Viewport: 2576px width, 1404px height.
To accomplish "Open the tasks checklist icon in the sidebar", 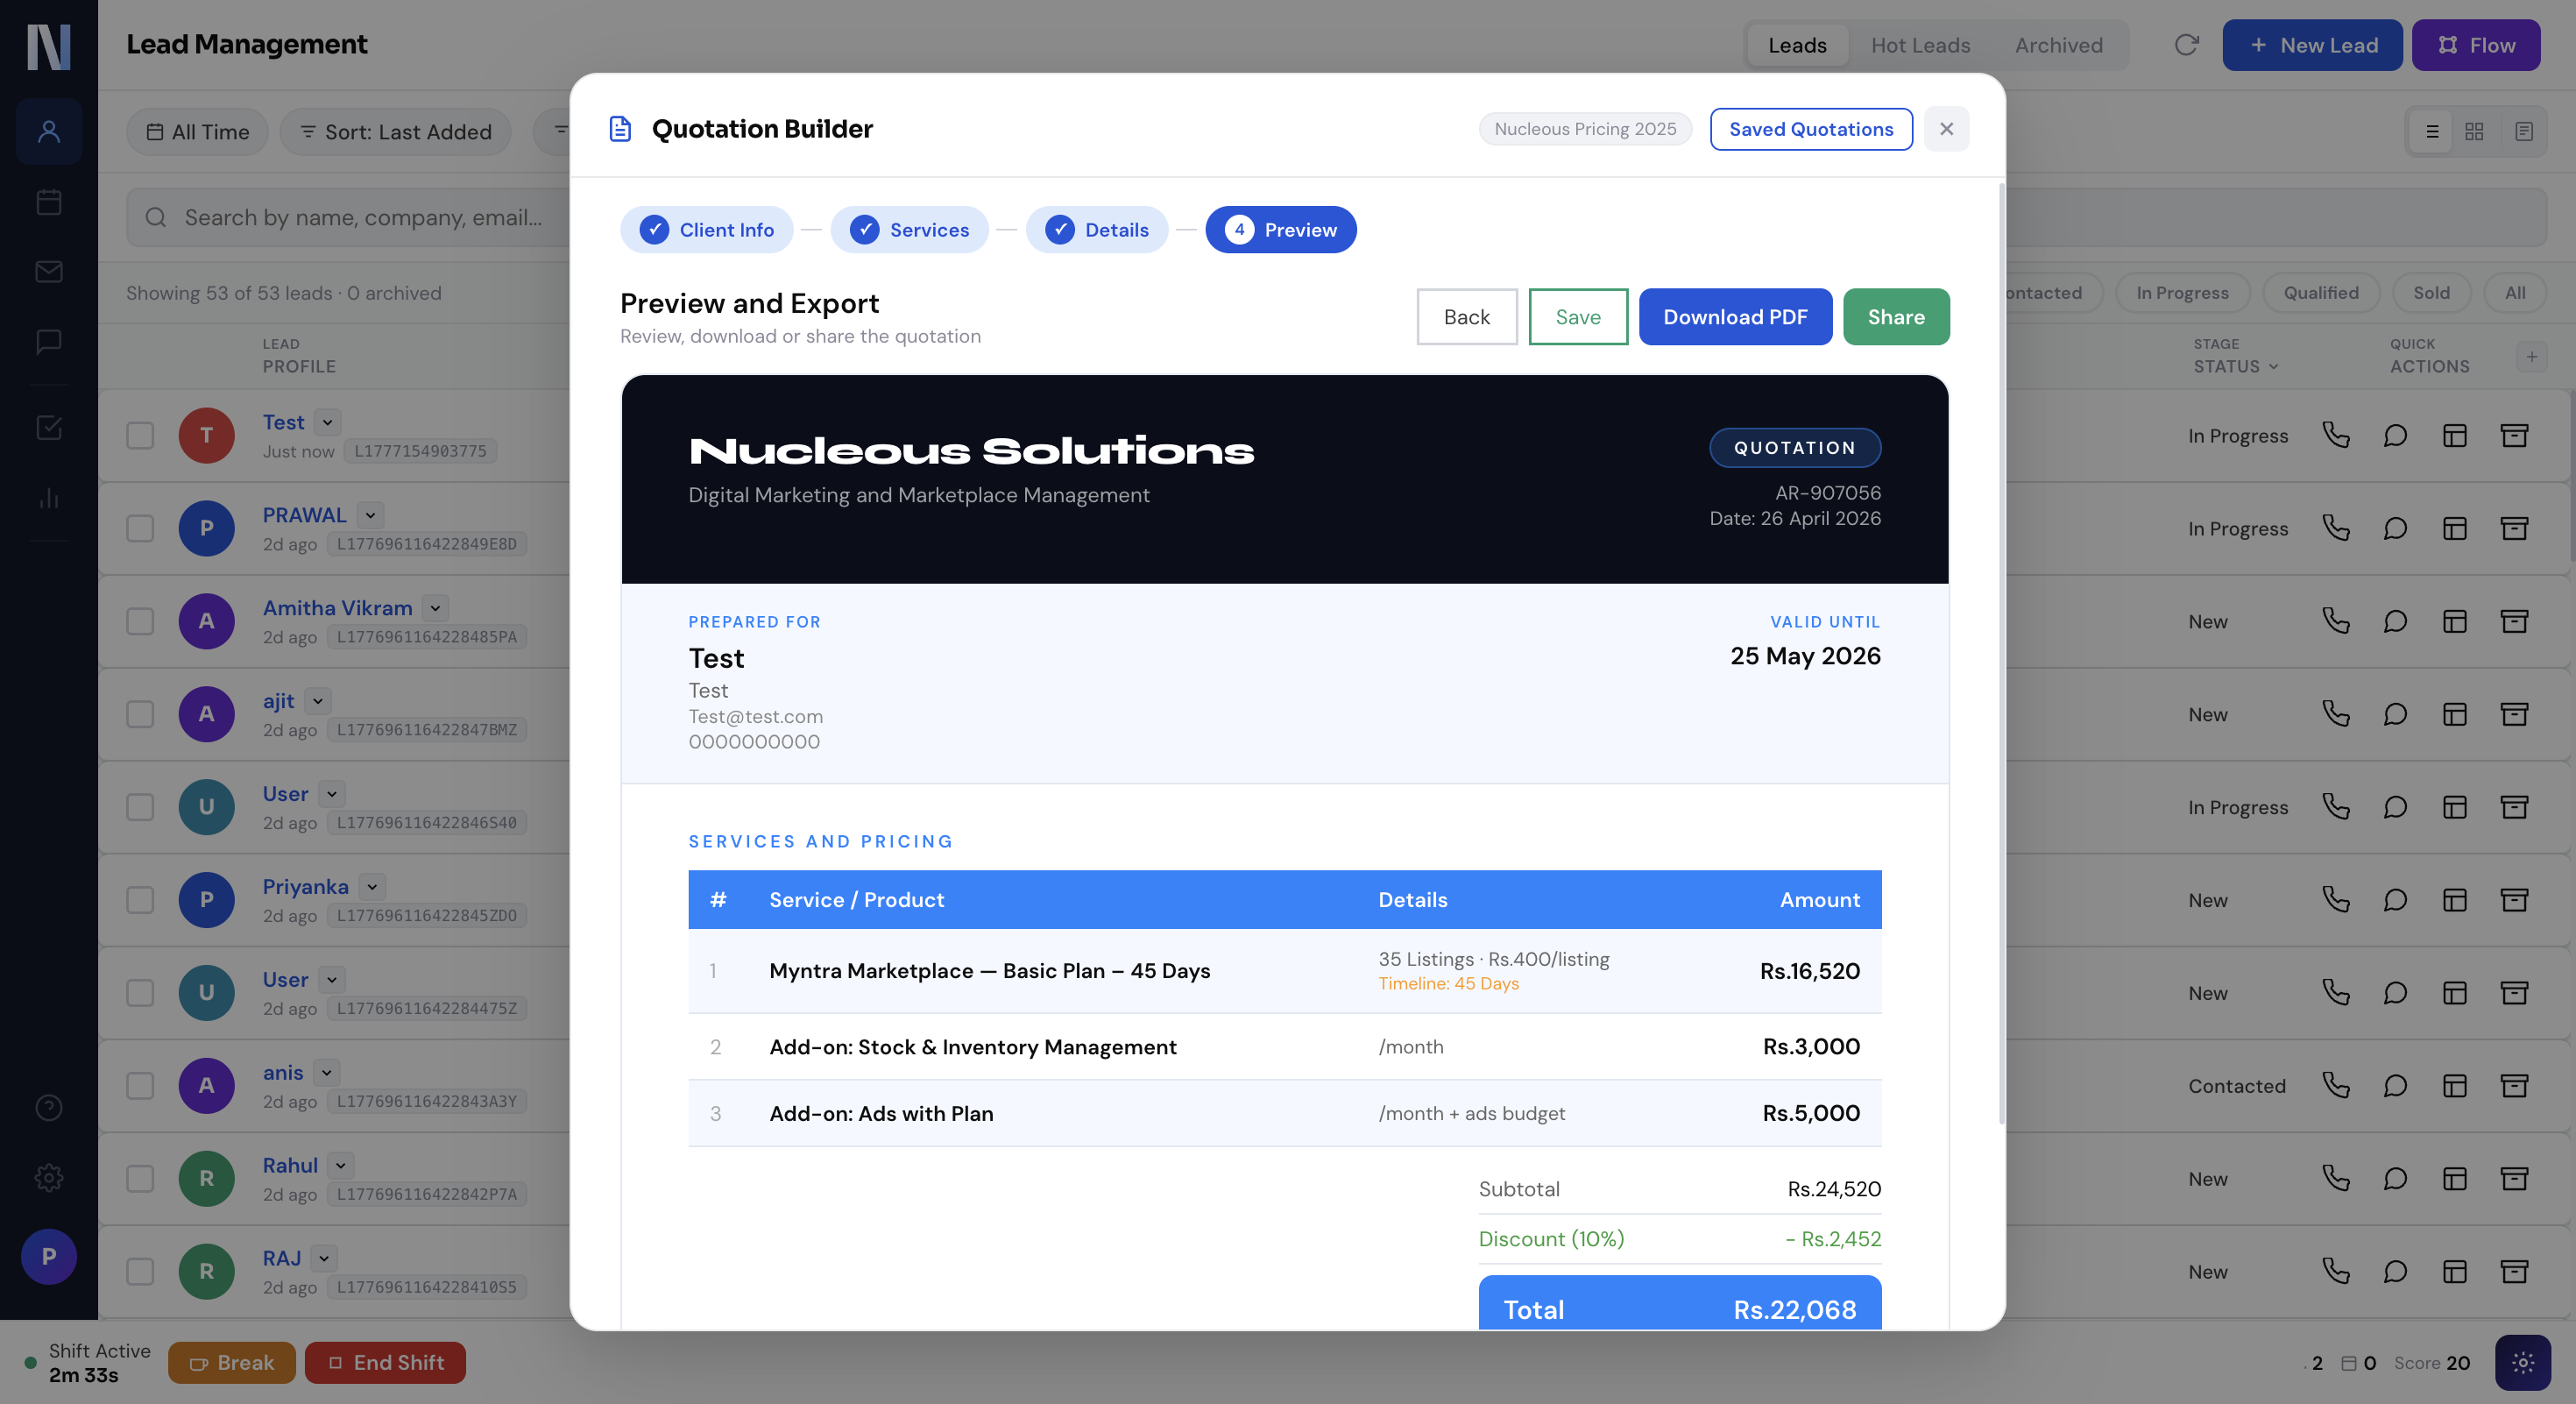I will click(48, 428).
